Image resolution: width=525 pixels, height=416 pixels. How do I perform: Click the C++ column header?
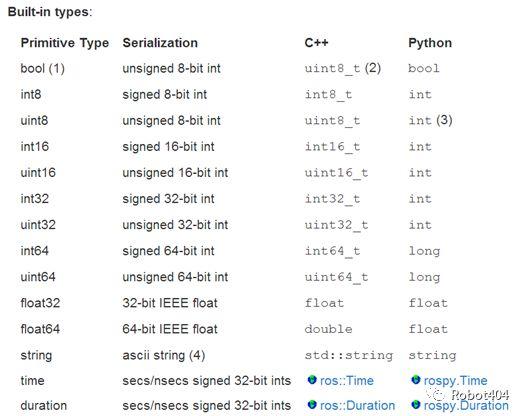(316, 43)
